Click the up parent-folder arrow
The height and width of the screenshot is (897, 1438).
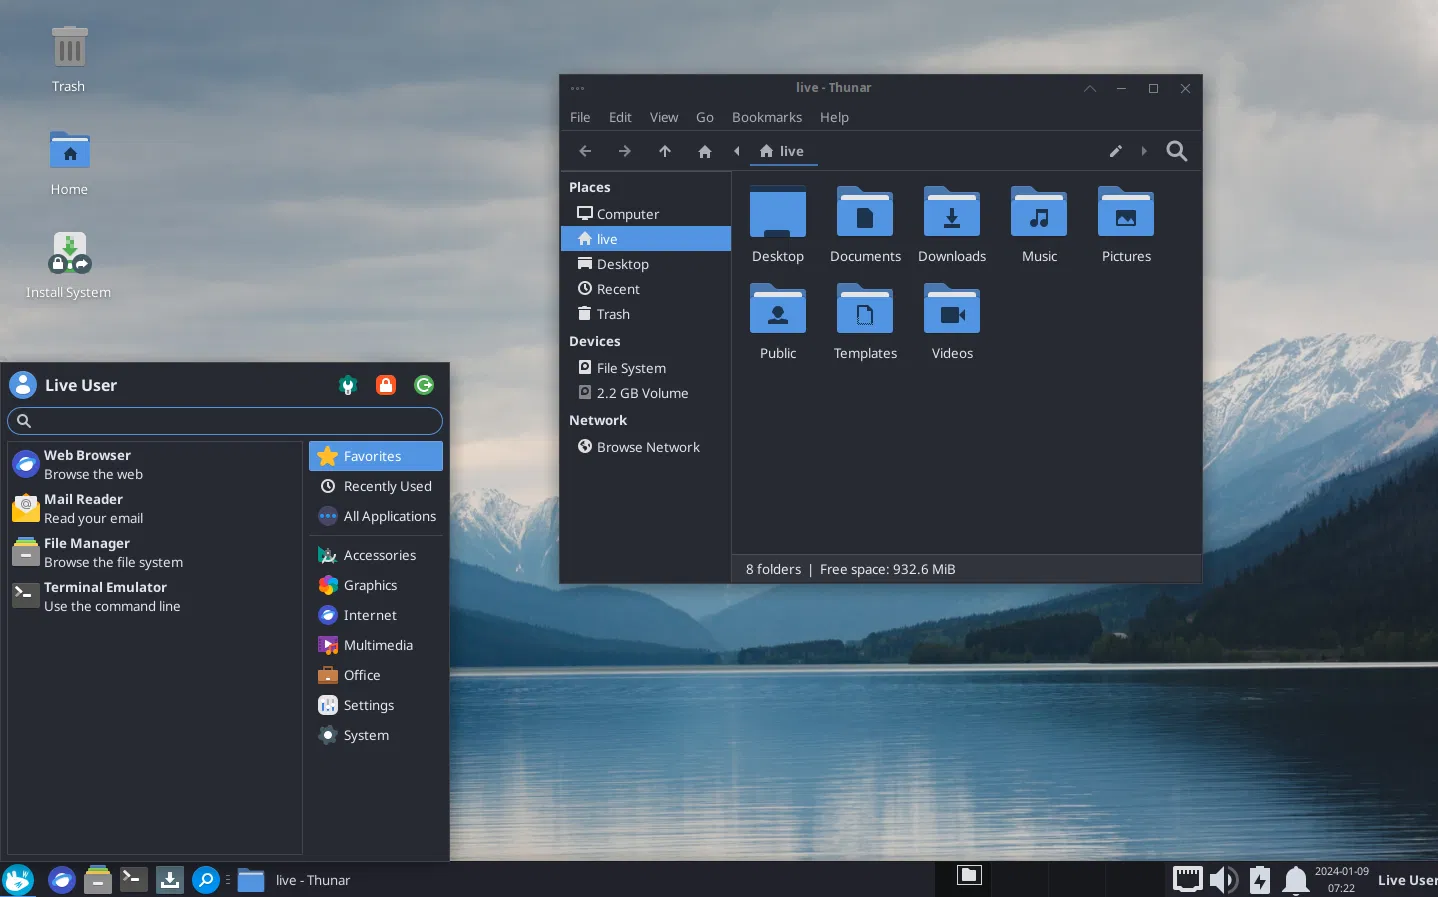[x=665, y=151]
